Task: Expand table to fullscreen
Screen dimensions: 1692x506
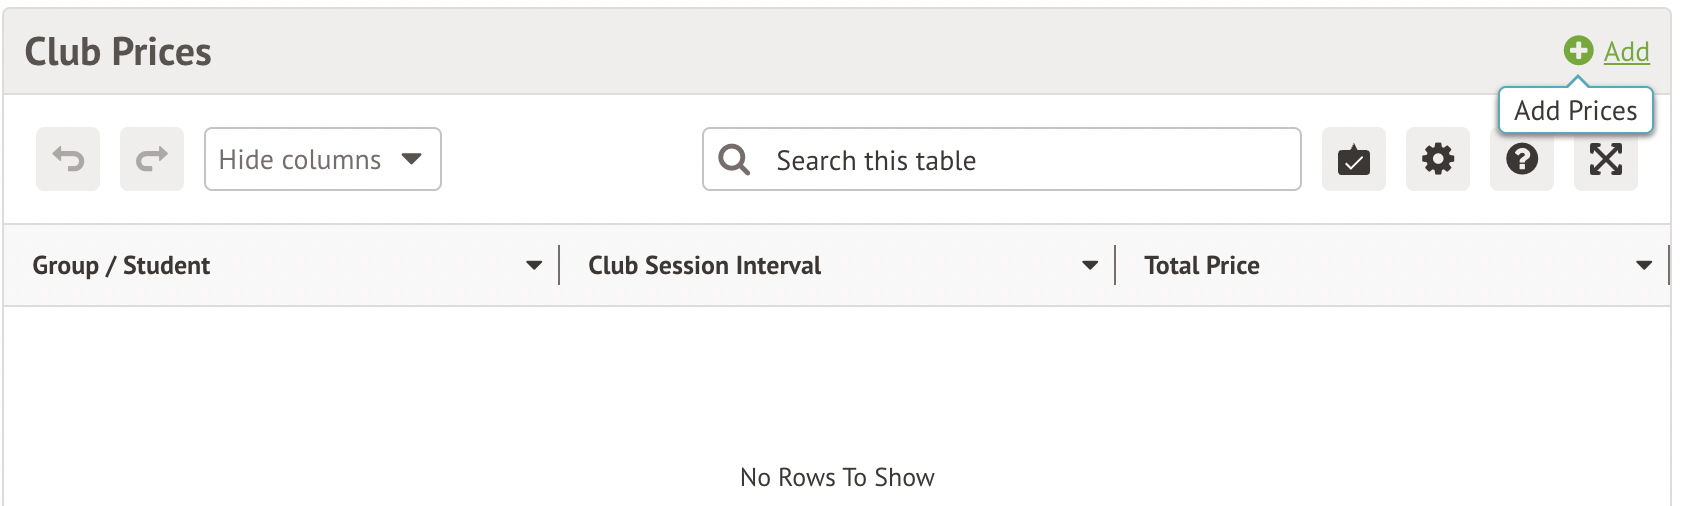Action: pos(1605,159)
